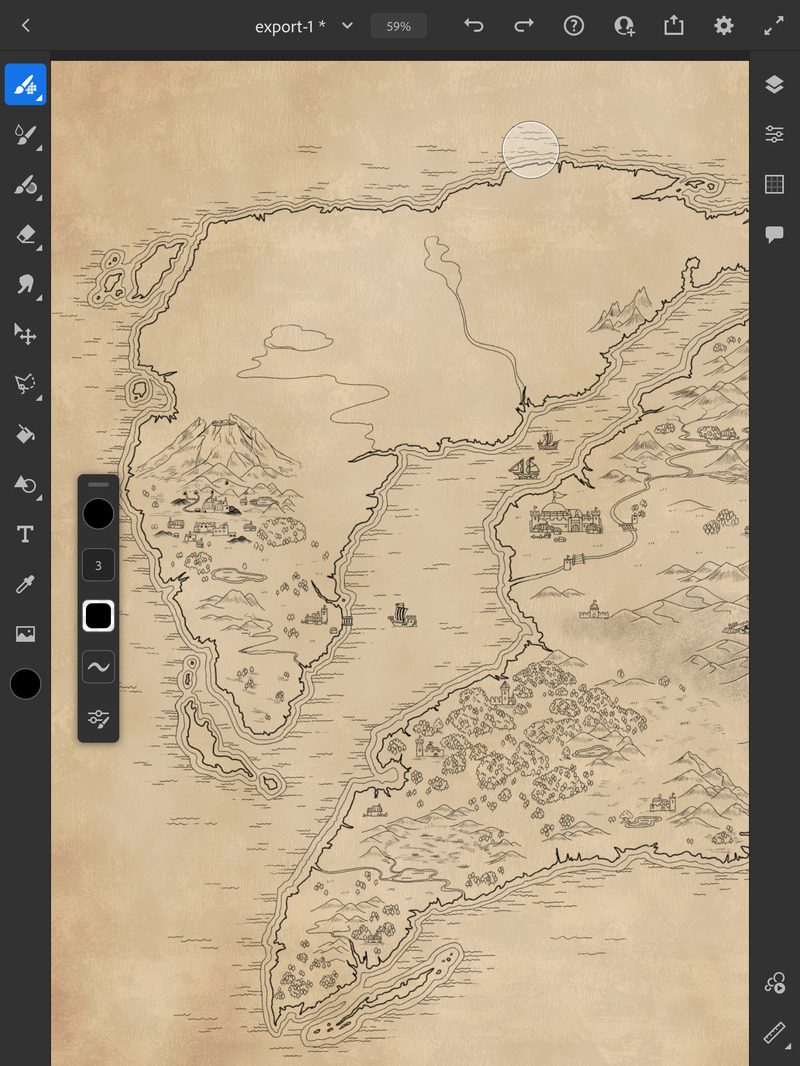Open the place image tool
The image size is (800, 1066).
tap(25, 634)
